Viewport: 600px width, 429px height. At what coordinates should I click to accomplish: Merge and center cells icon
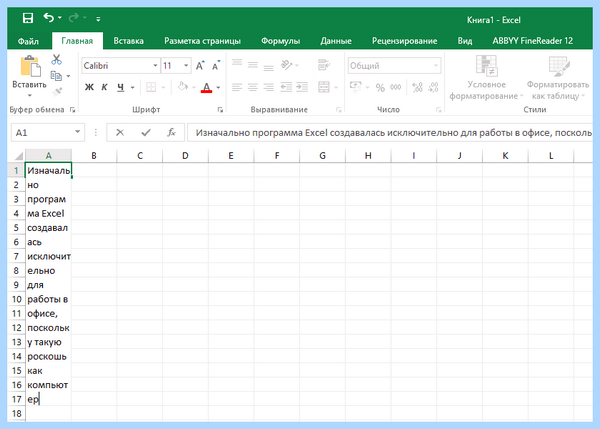click(x=324, y=87)
